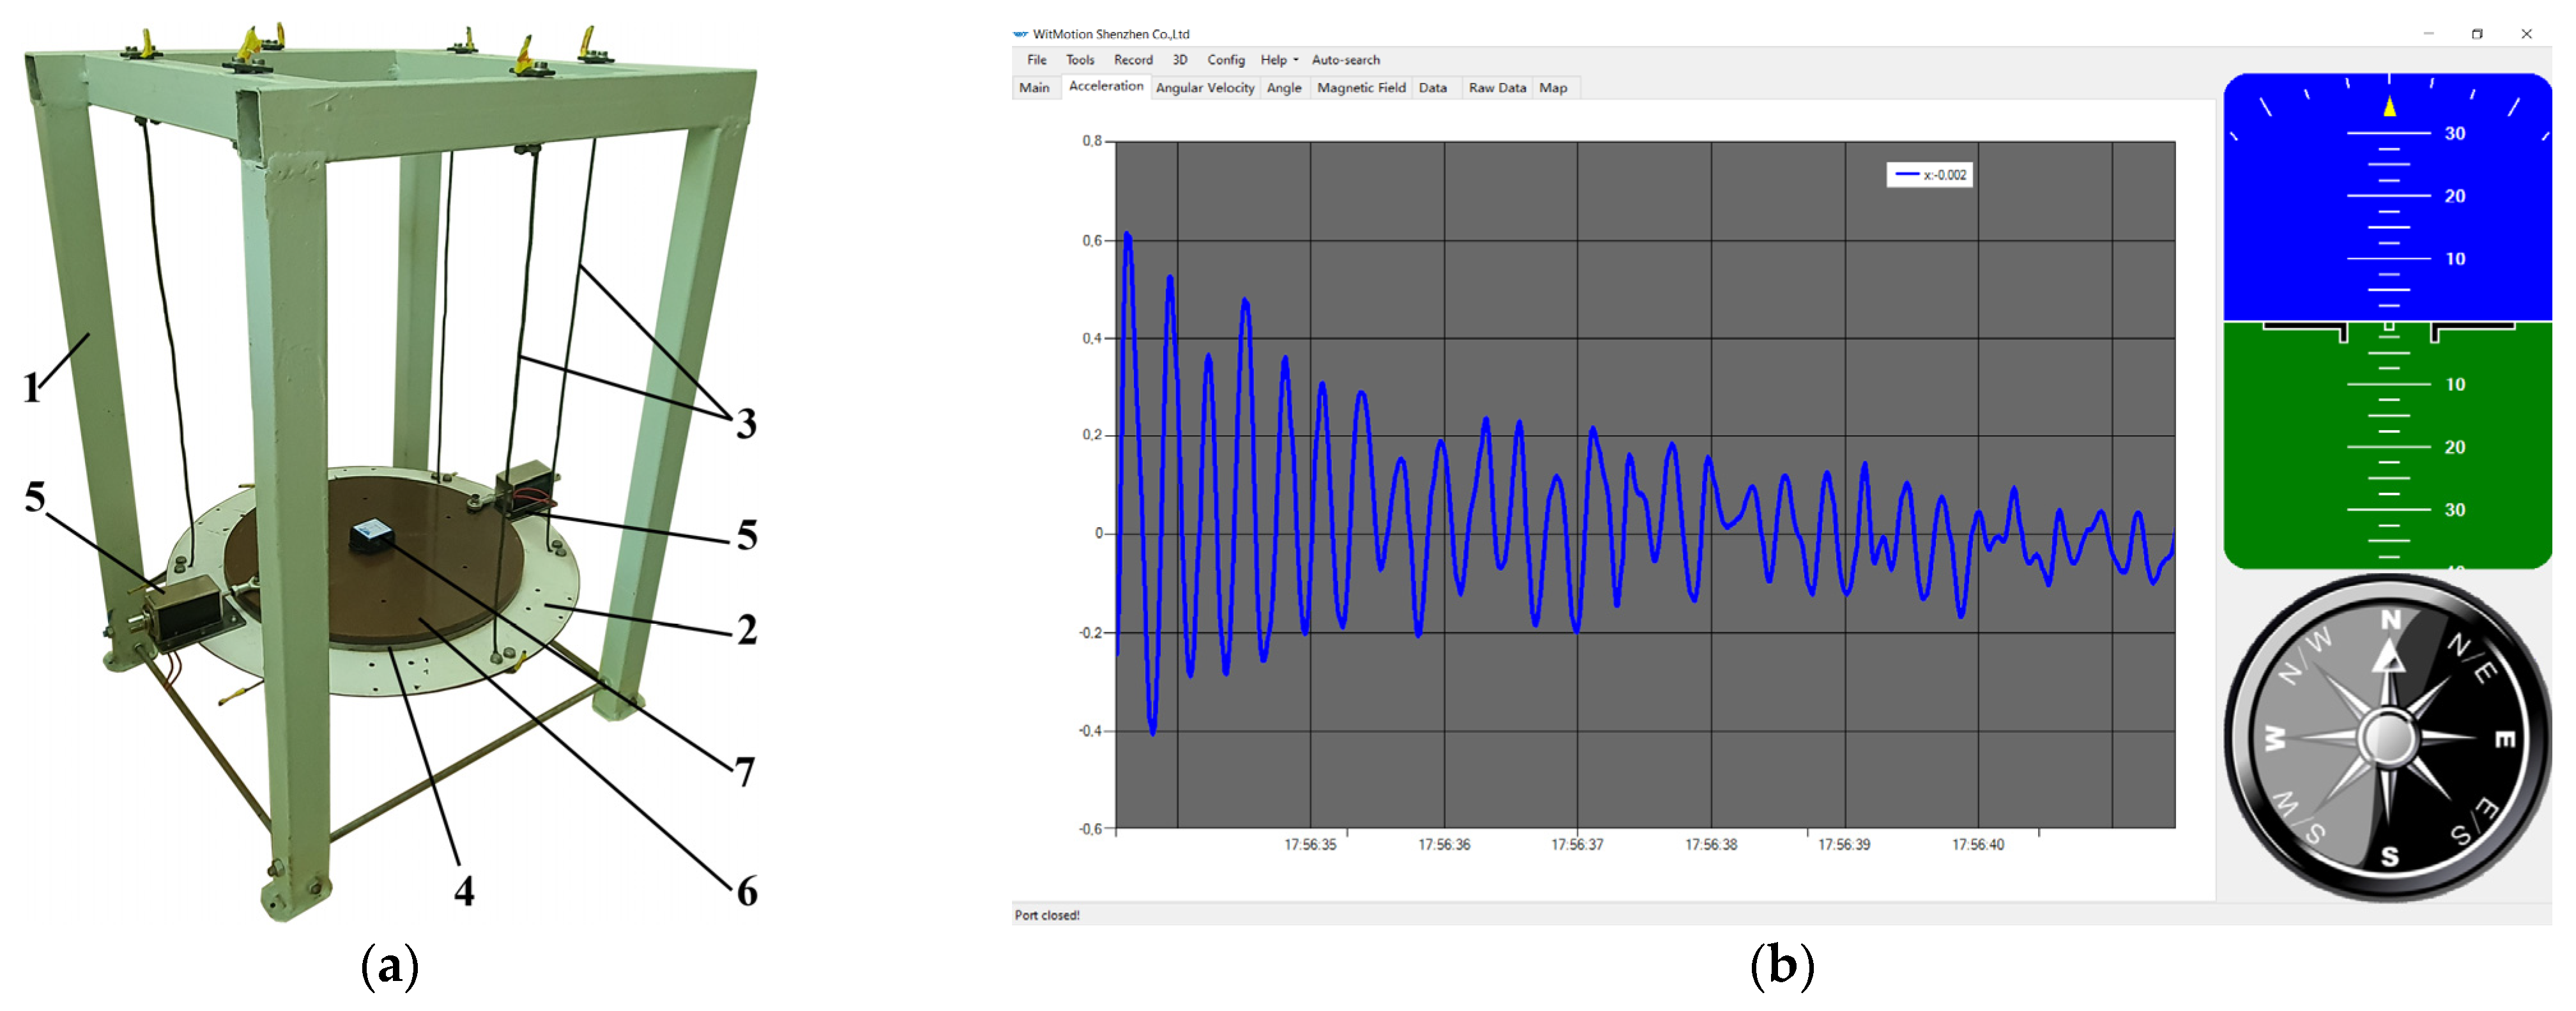The height and width of the screenshot is (1011, 2576).
Task: Click the attitude indicator horizon instrument
Action: (2388, 321)
